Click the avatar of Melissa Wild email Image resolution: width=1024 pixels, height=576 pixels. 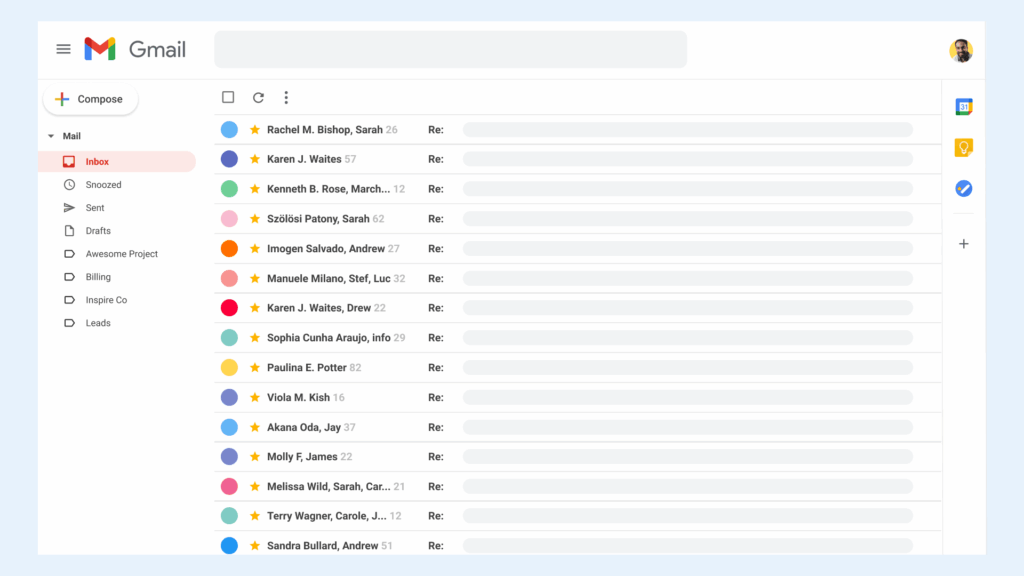point(229,487)
